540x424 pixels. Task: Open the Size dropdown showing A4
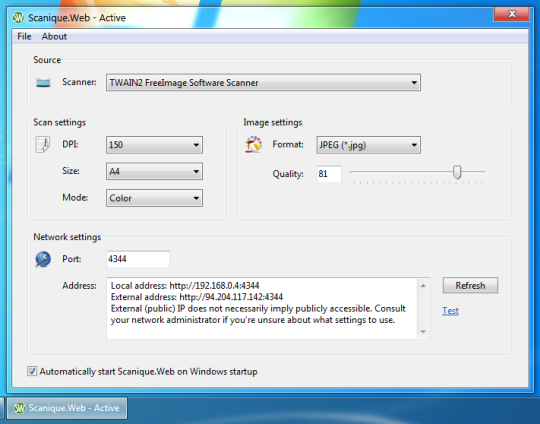(x=154, y=171)
